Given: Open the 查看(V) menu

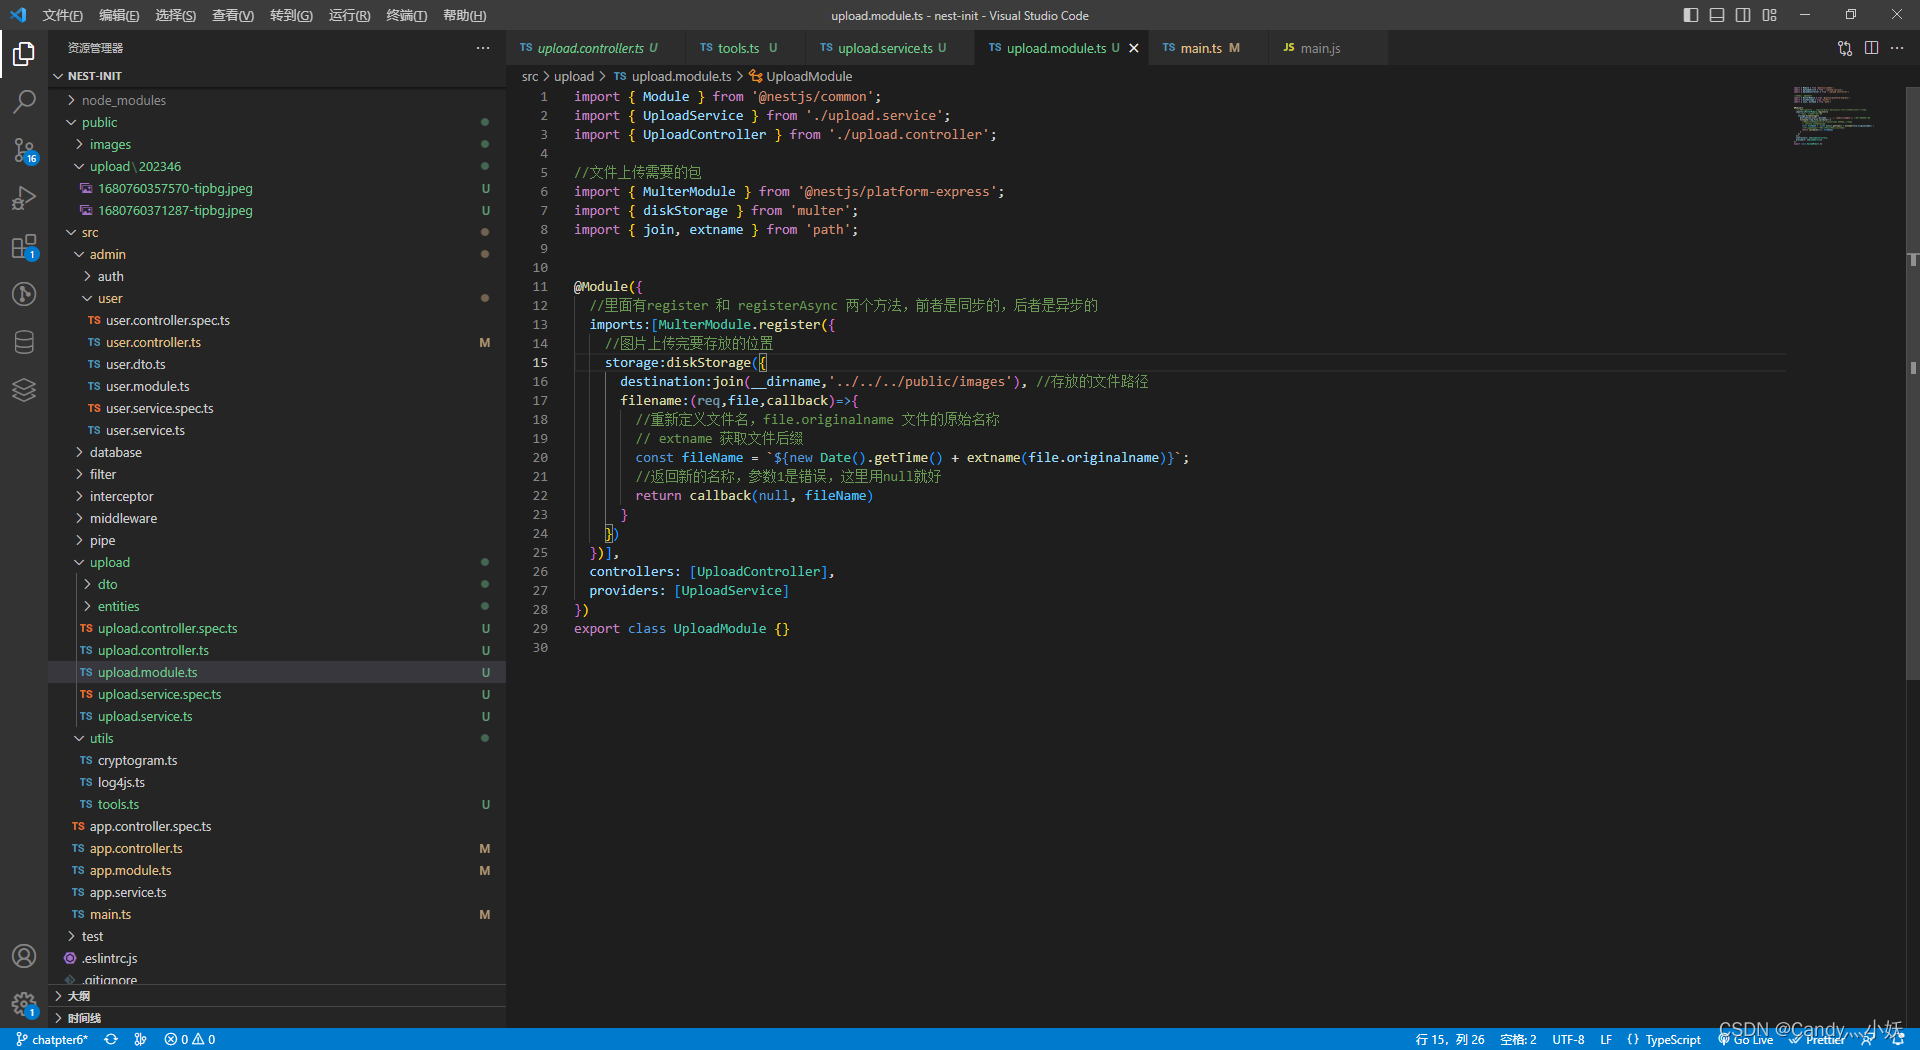Looking at the screenshot, I should (233, 15).
